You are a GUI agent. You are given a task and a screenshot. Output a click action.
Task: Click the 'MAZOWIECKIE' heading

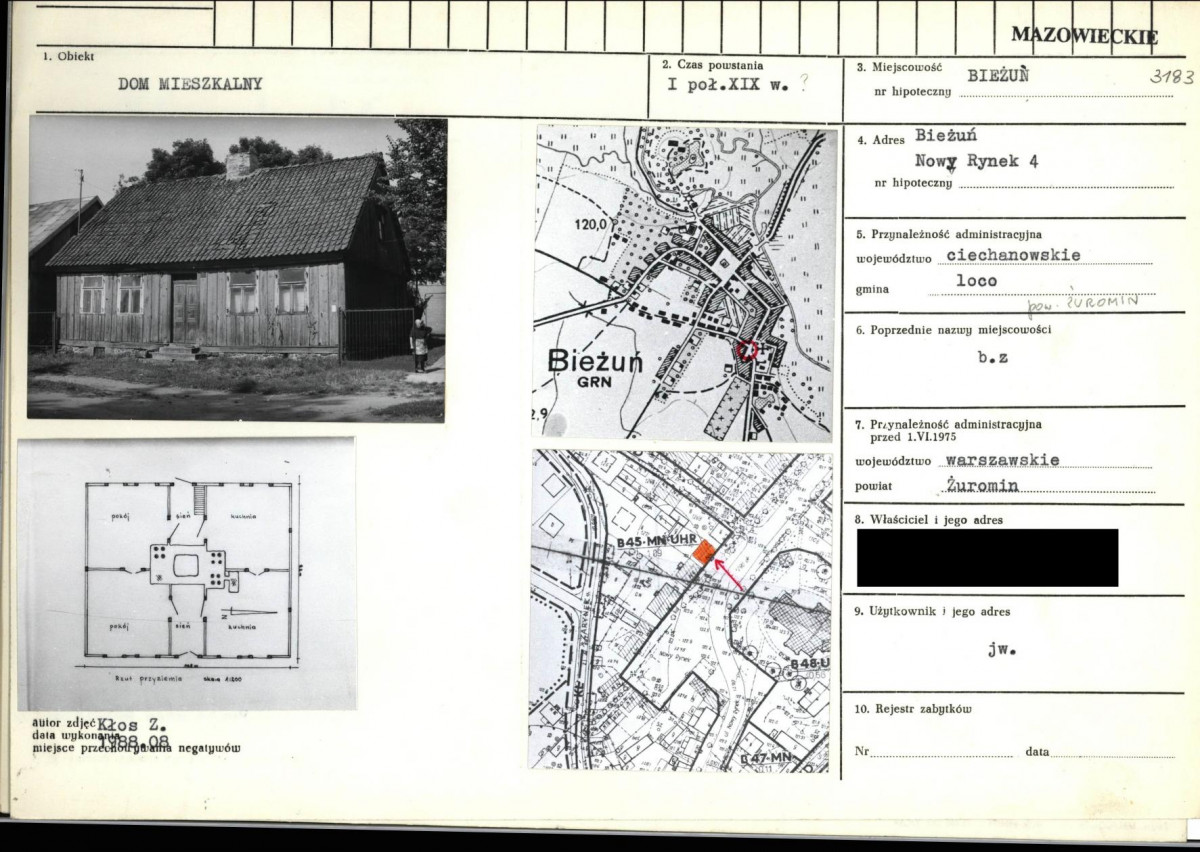tap(1085, 37)
